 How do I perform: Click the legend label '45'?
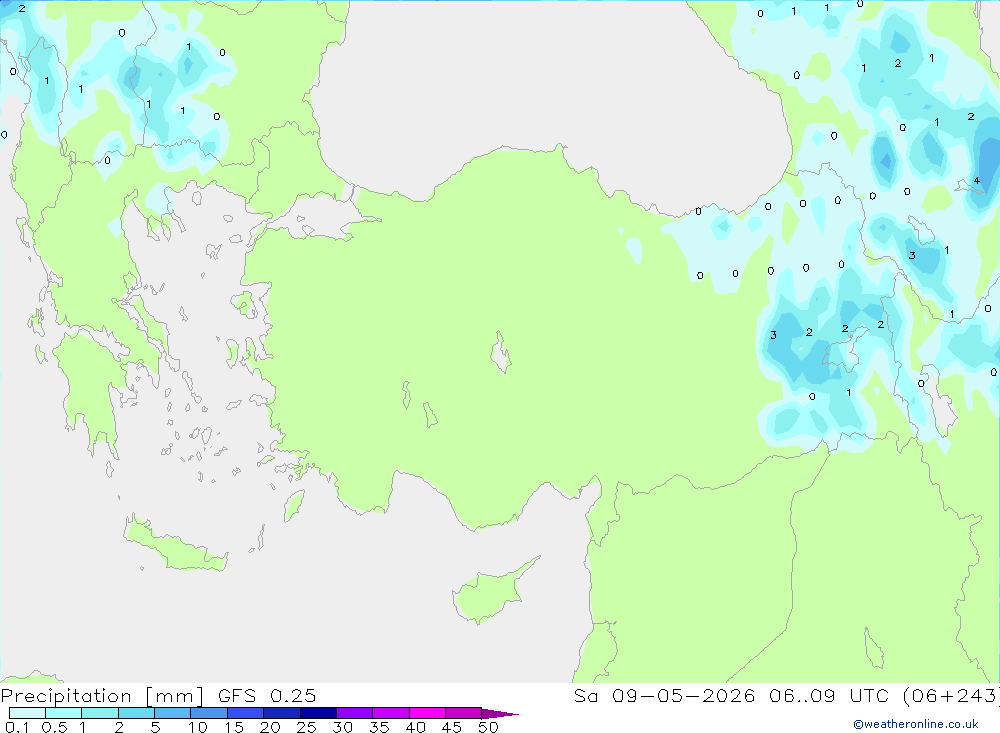pos(452,727)
